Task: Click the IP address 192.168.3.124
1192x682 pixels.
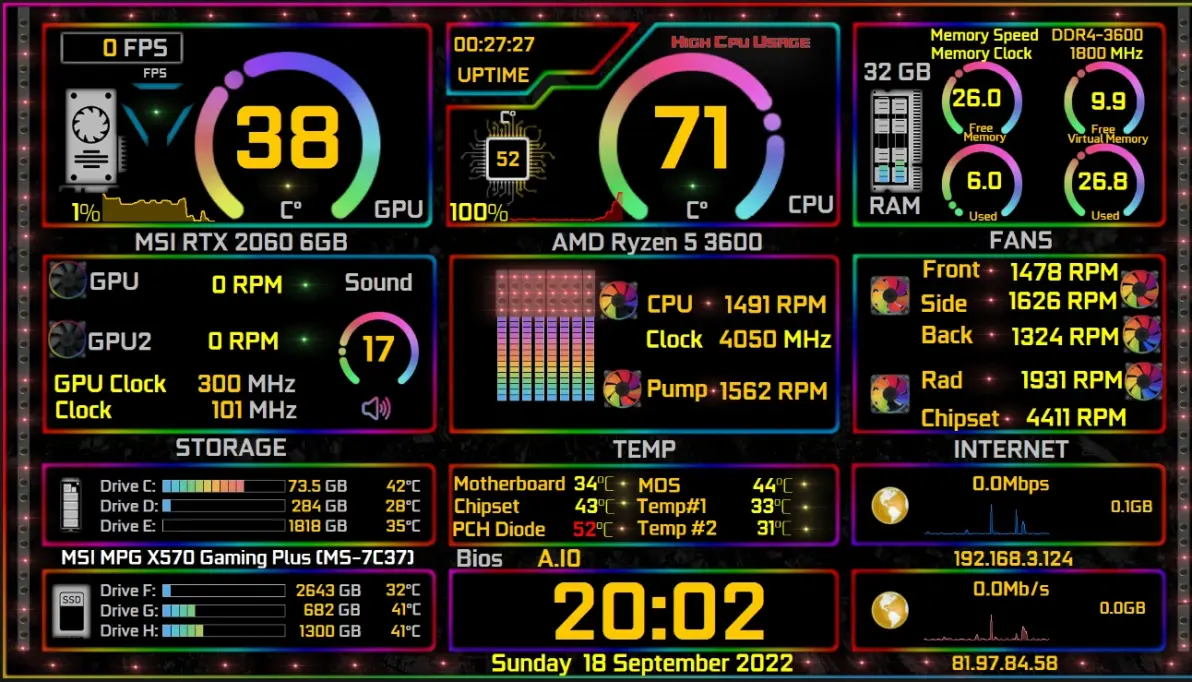Action: [1013, 559]
